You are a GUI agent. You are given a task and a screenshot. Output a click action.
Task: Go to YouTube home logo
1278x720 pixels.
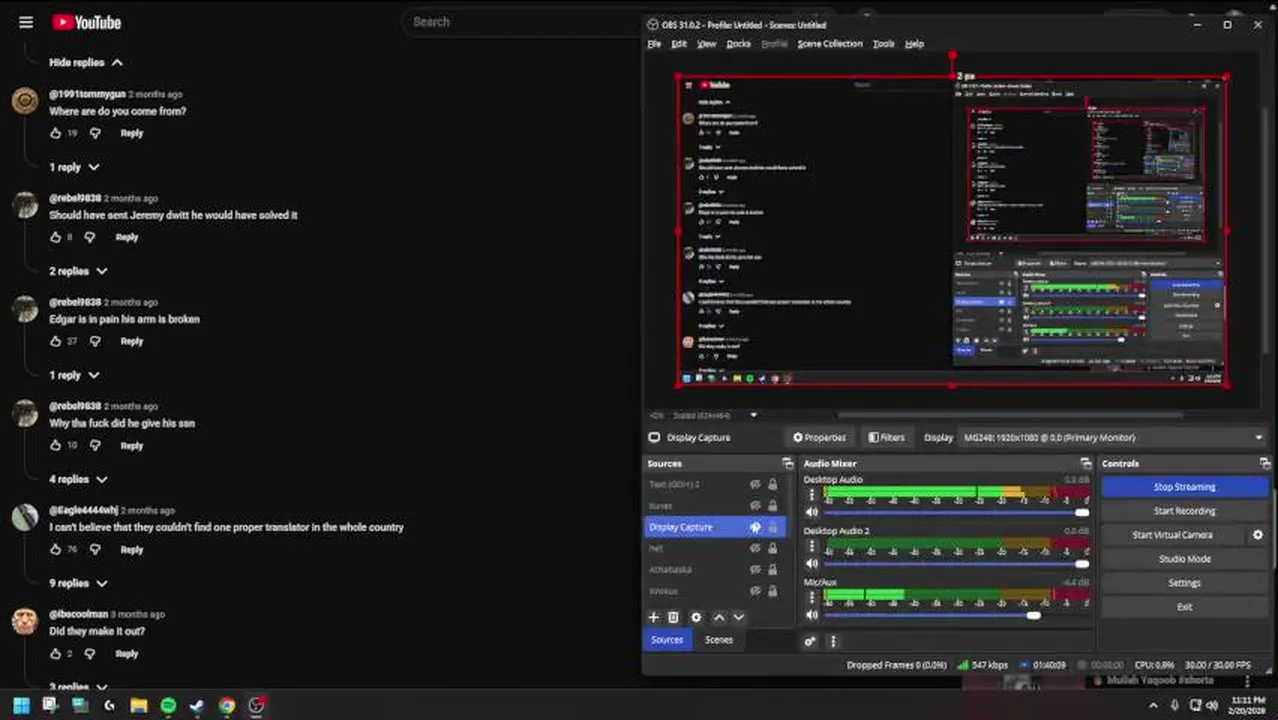pyautogui.click(x=86, y=22)
